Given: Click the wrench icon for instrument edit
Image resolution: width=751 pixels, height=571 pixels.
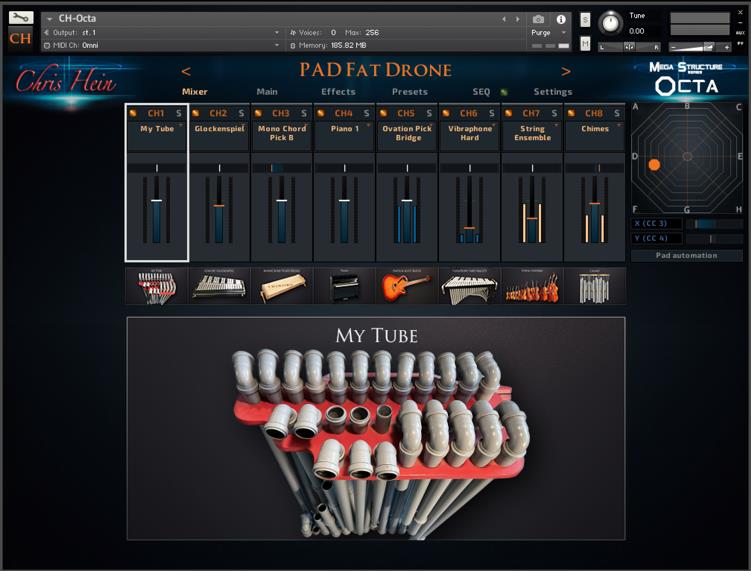Looking at the screenshot, I should 21,17.
